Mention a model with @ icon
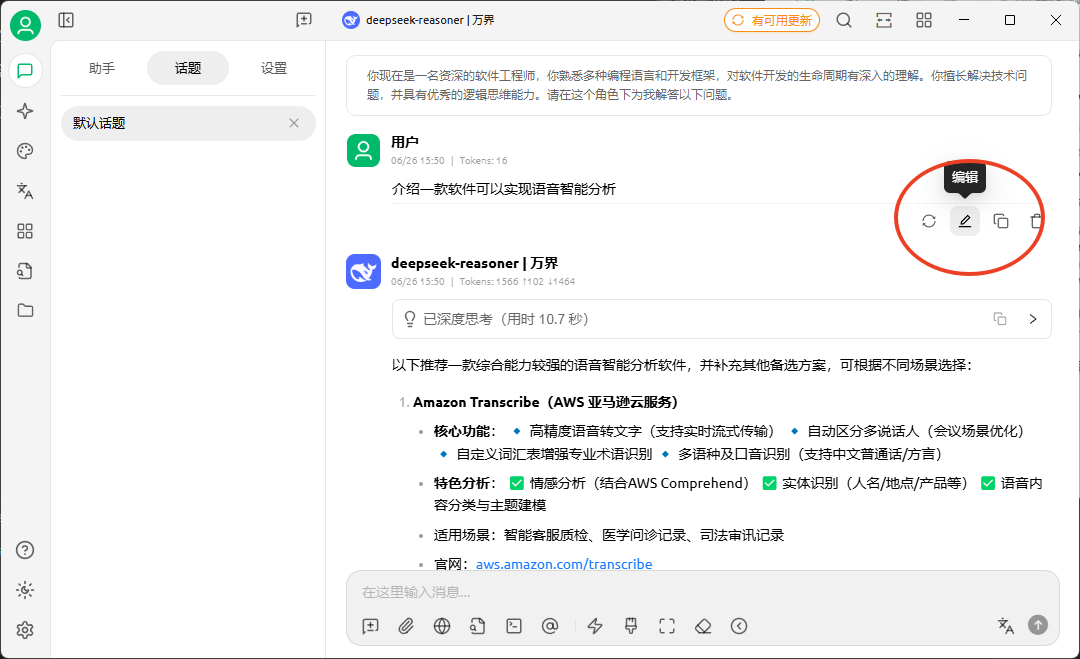1080x659 pixels. click(550, 626)
